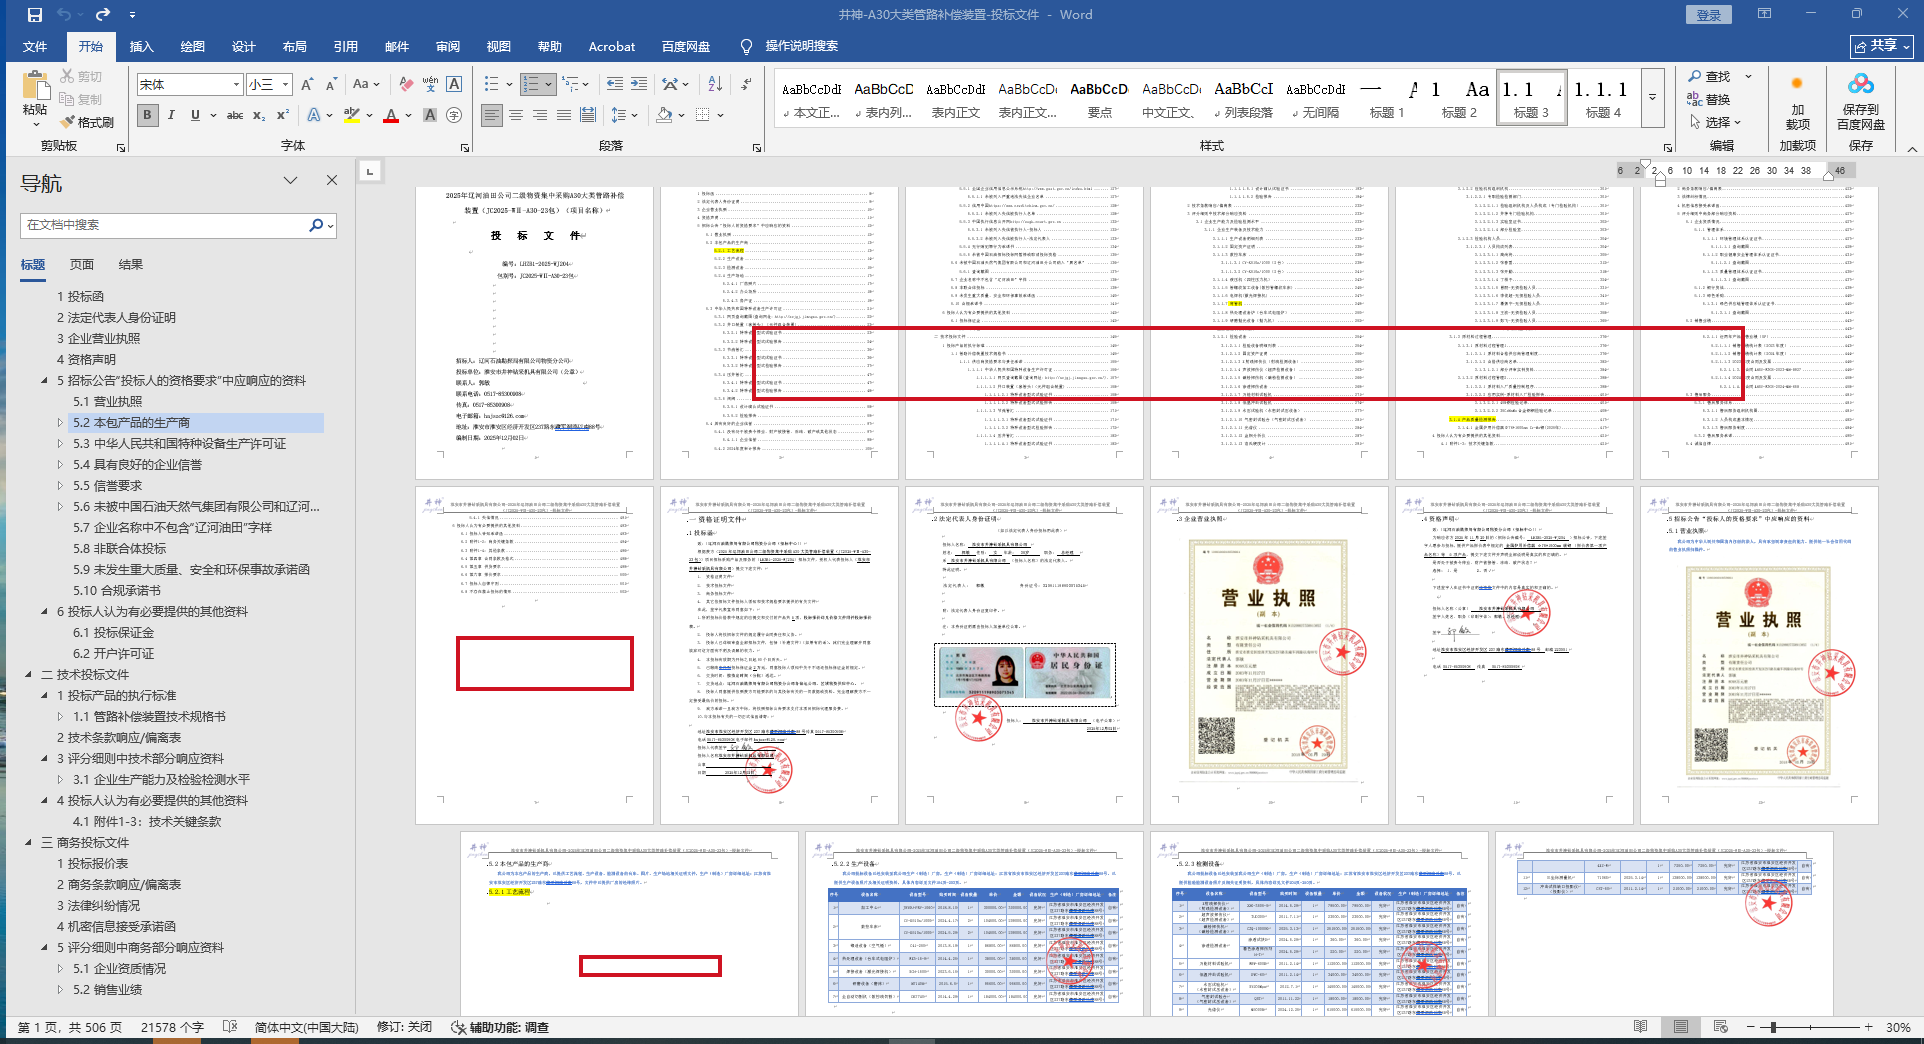Toggle Underline formatting

coord(195,115)
